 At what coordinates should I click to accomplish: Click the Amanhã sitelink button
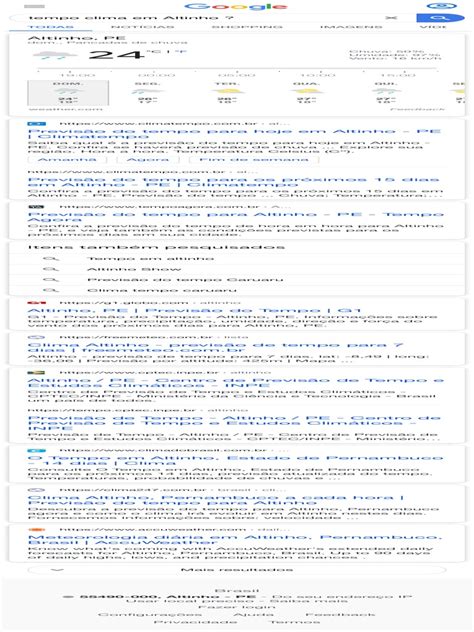(x=67, y=160)
